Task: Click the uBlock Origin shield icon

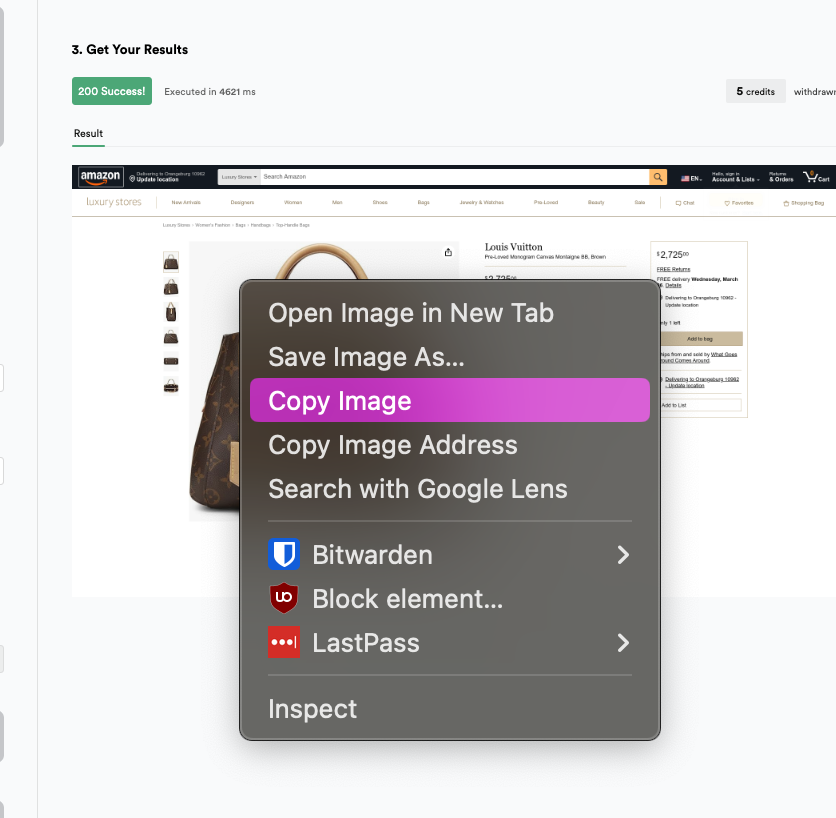Action: tap(284, 598)
